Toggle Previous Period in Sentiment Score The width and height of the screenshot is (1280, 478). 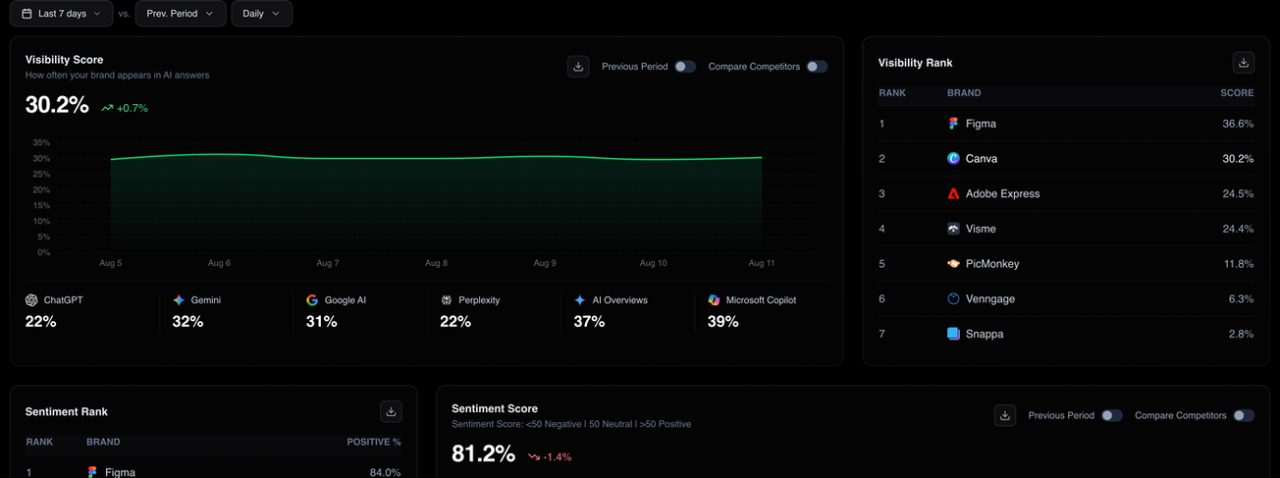click(x=1112, y=416)
